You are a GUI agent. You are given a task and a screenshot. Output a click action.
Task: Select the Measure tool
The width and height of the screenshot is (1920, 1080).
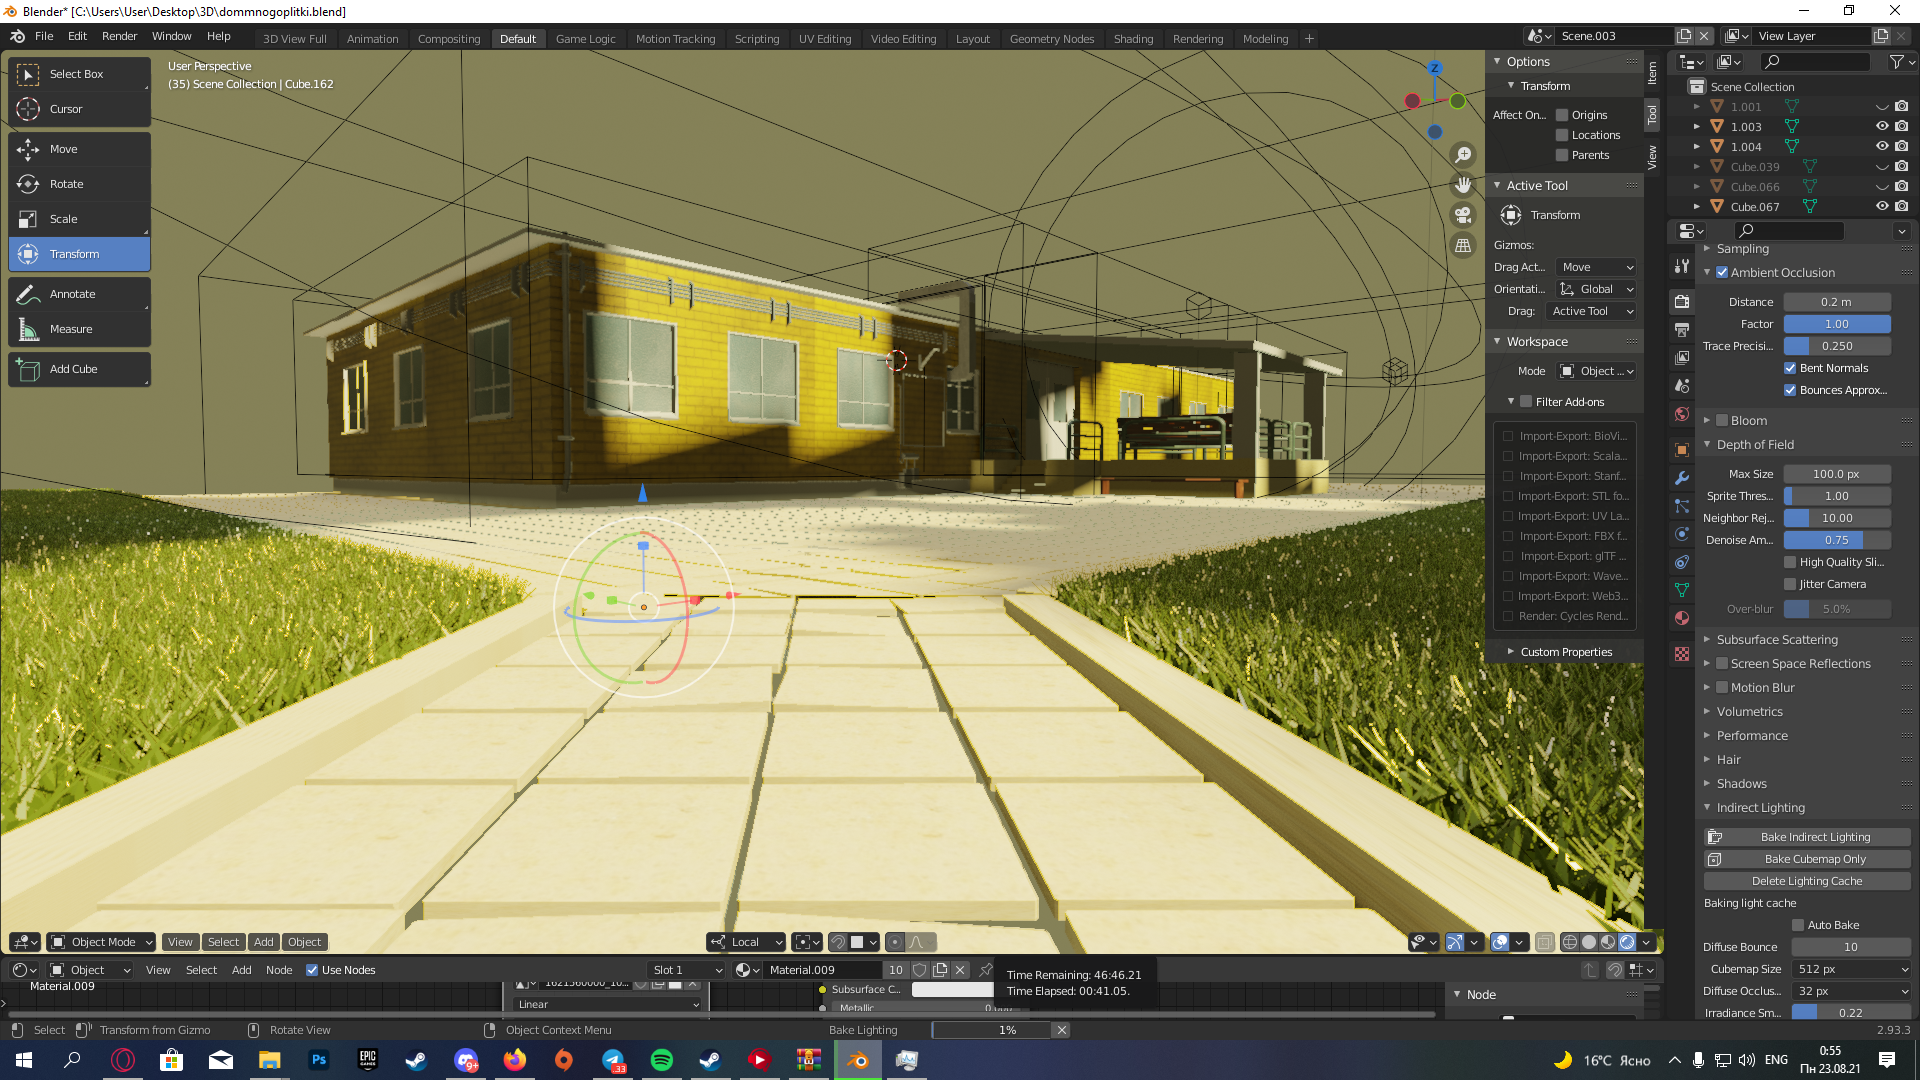point(70,329)
